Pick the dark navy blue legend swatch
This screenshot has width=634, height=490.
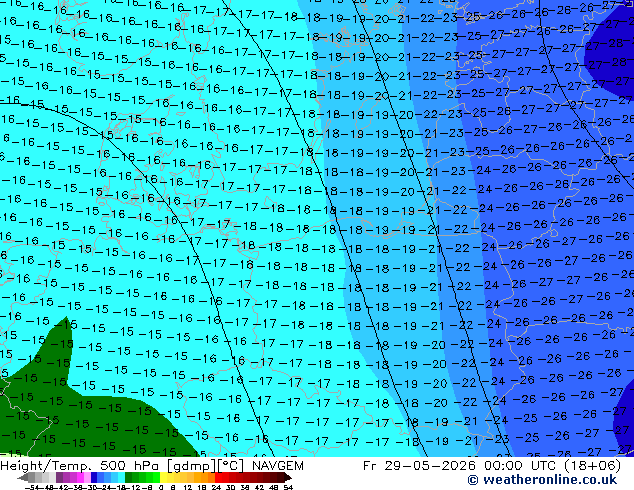point(94,478)
